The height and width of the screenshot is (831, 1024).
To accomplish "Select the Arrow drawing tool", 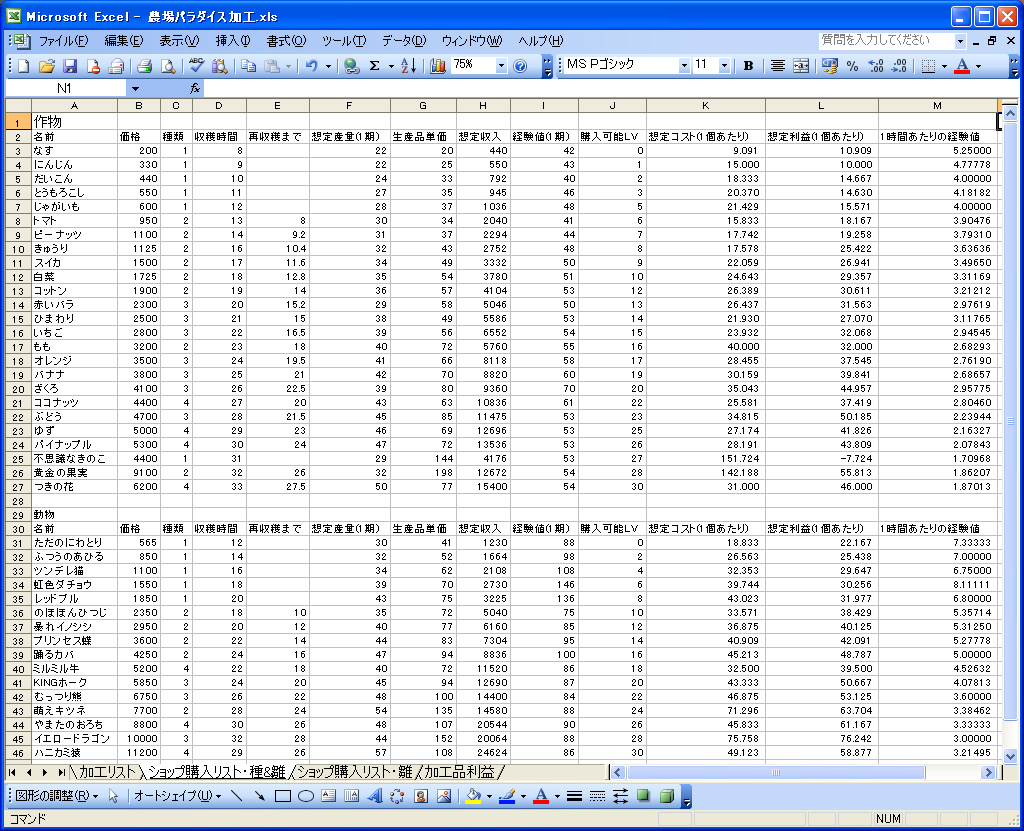I will pyautogui.click(x=260, y=796).
